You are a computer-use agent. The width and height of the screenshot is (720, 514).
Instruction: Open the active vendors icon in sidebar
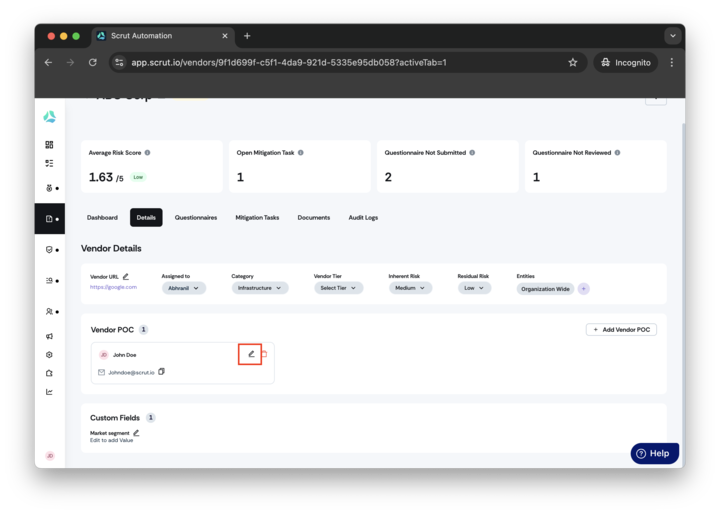click(x=50, y=219)
